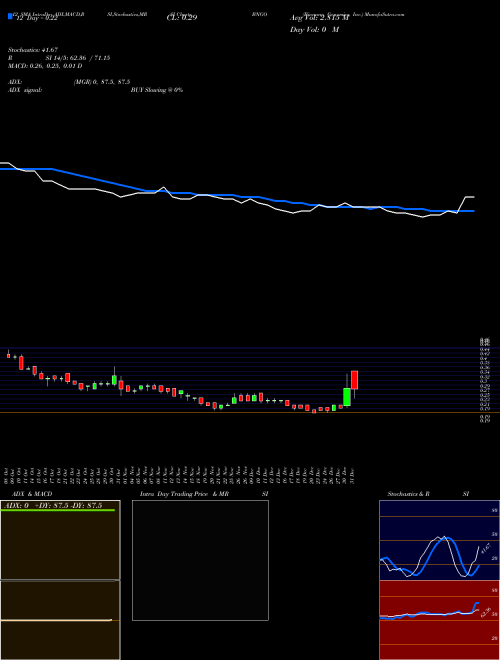Click the green ADX line in ADX panel
Viewport: 500px width, 660px height.
pyautogui.click(x=58, y=510)
